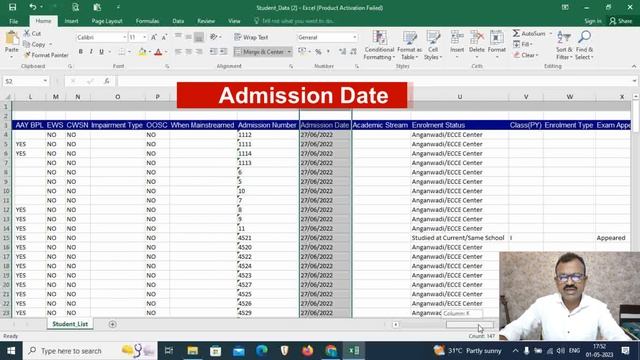Select column U header
This screenshot has height=360, width=640.
point(460,97)
